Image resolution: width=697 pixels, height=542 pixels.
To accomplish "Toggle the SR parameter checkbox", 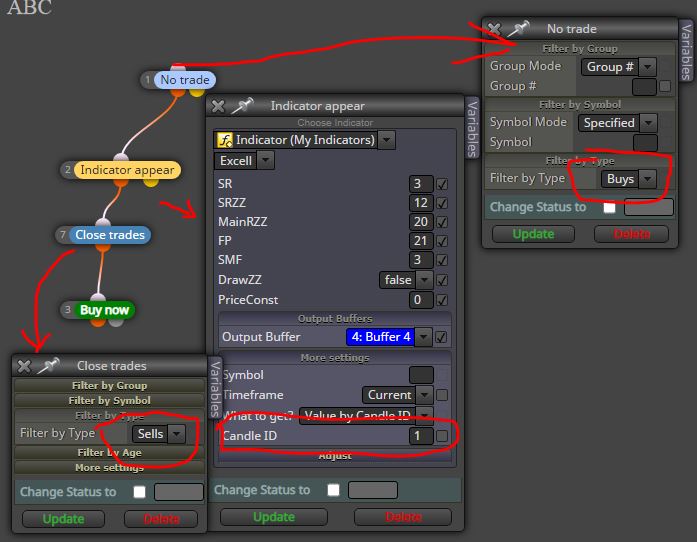I will 442,184.
